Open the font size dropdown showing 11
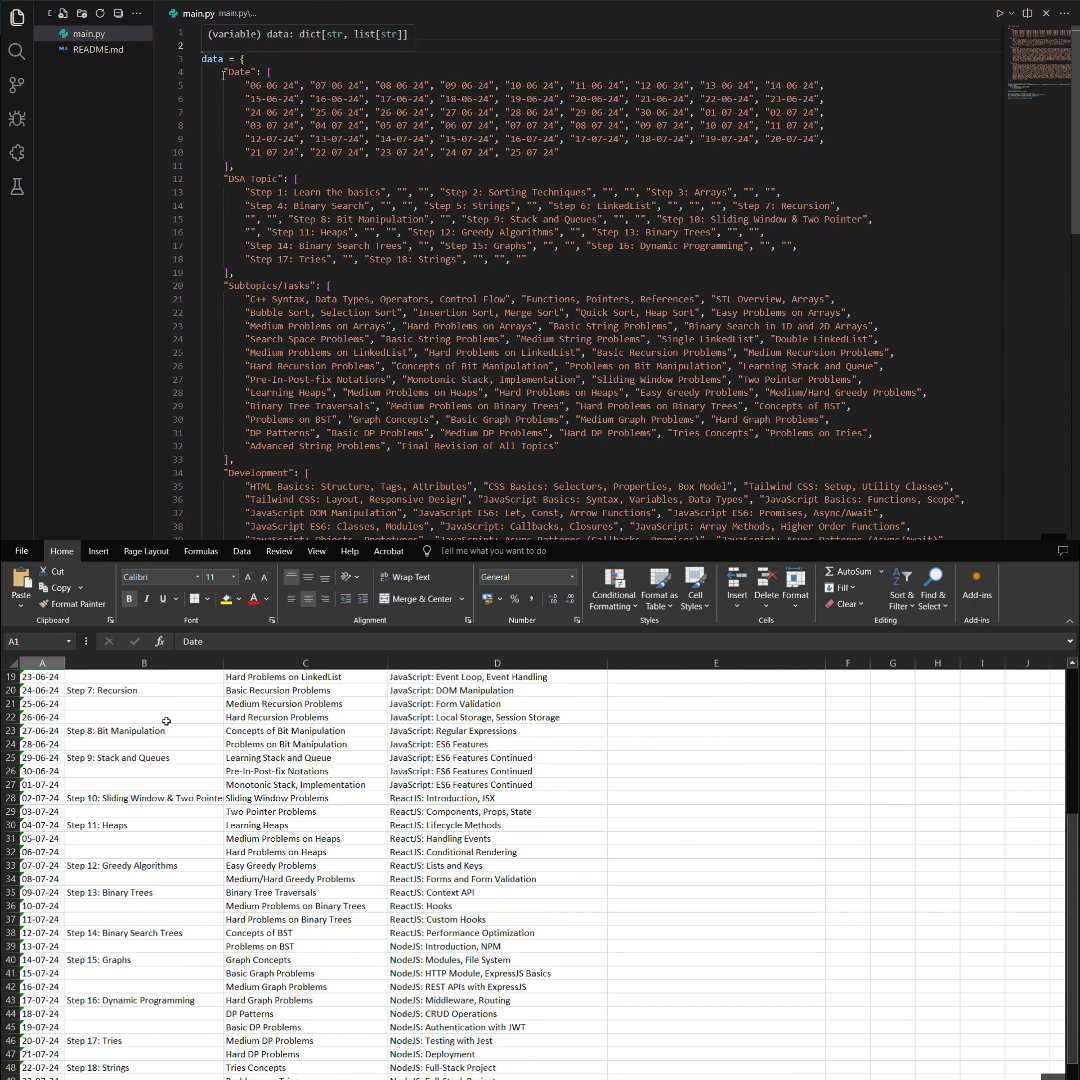The height and width of the screenshot is (1080, 1080). [233, 577]
